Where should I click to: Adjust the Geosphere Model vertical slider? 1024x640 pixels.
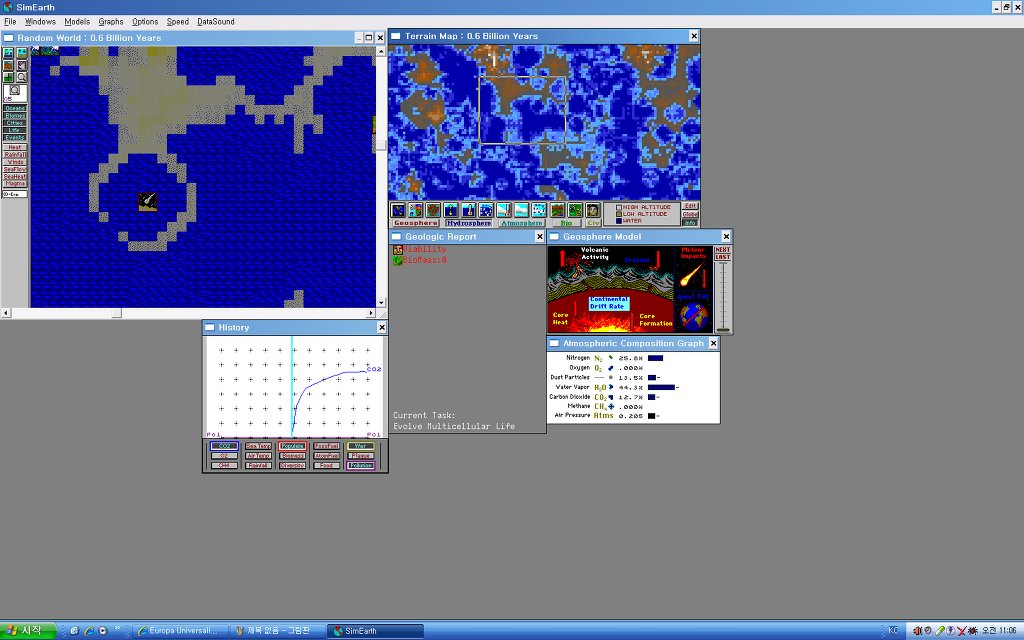(723, 297)
